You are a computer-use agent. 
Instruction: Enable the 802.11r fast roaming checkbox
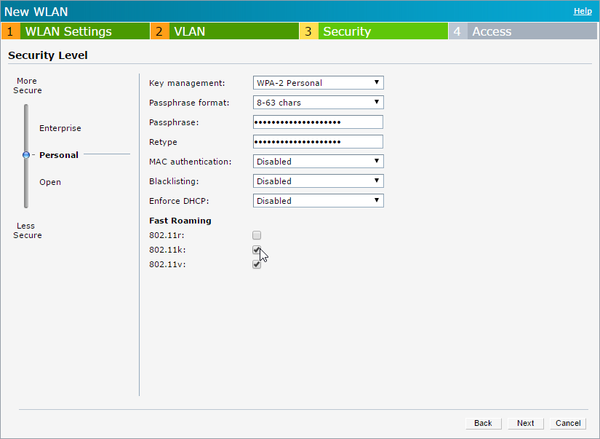tap(256, 235)
